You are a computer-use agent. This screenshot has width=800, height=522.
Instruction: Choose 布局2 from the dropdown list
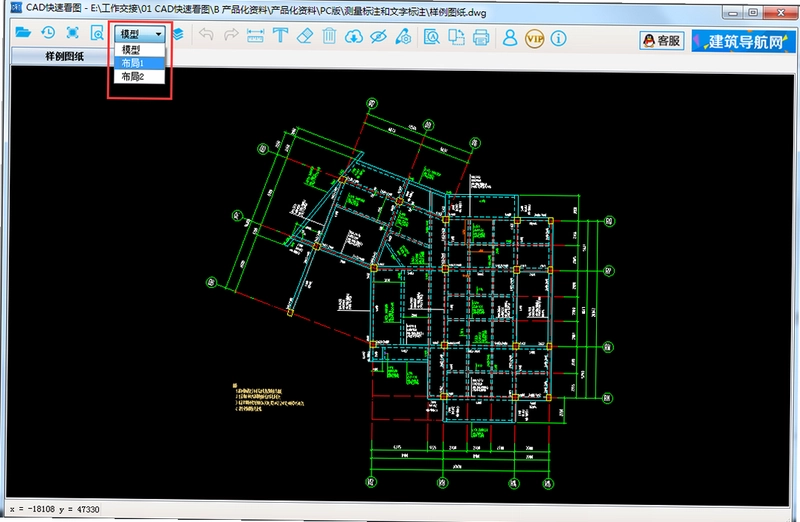pos(140,77)
